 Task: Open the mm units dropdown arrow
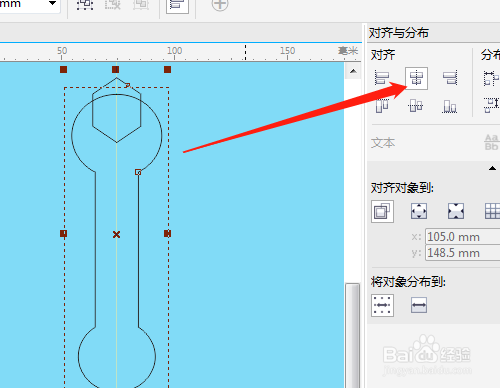pos(52,3)
